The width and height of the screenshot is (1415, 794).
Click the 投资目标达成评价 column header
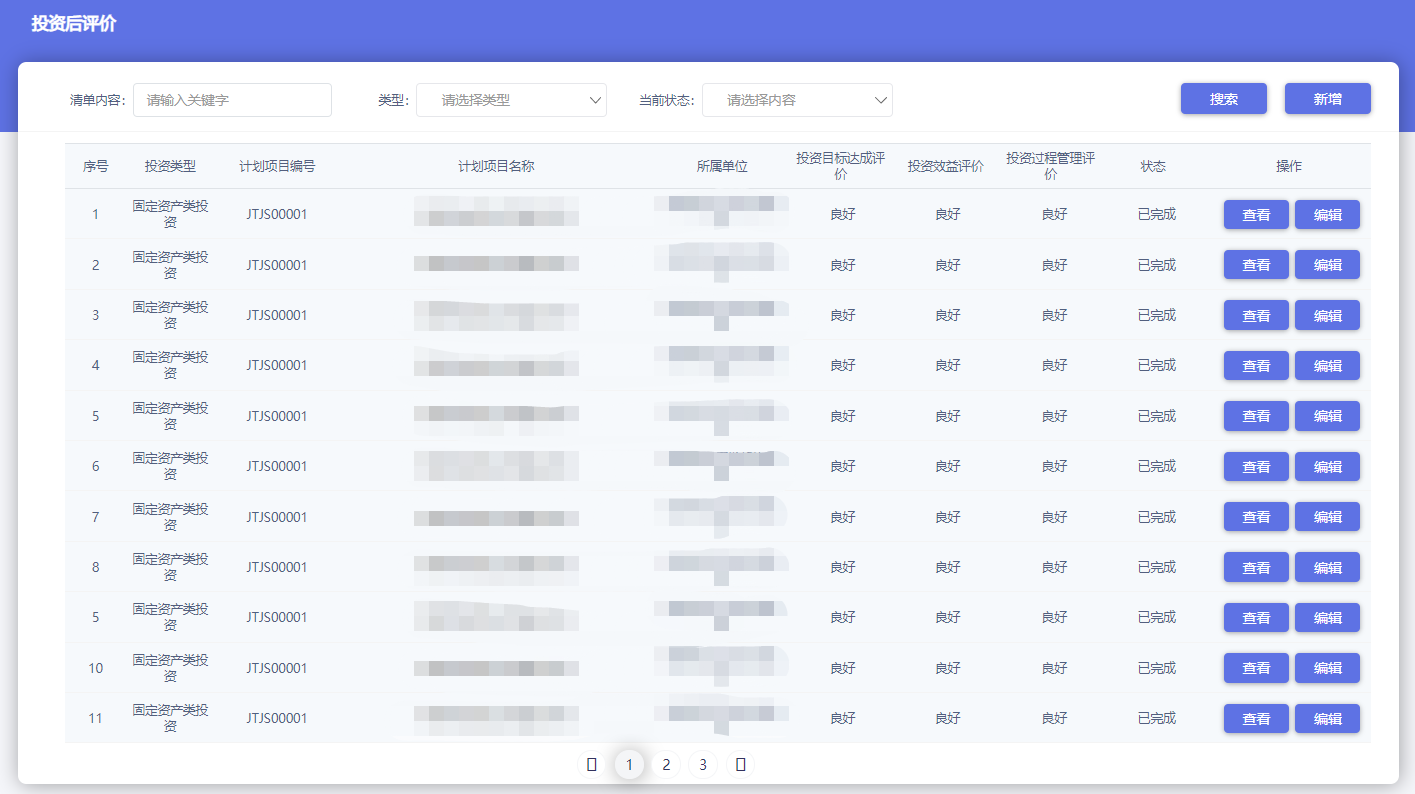(841, 166)
